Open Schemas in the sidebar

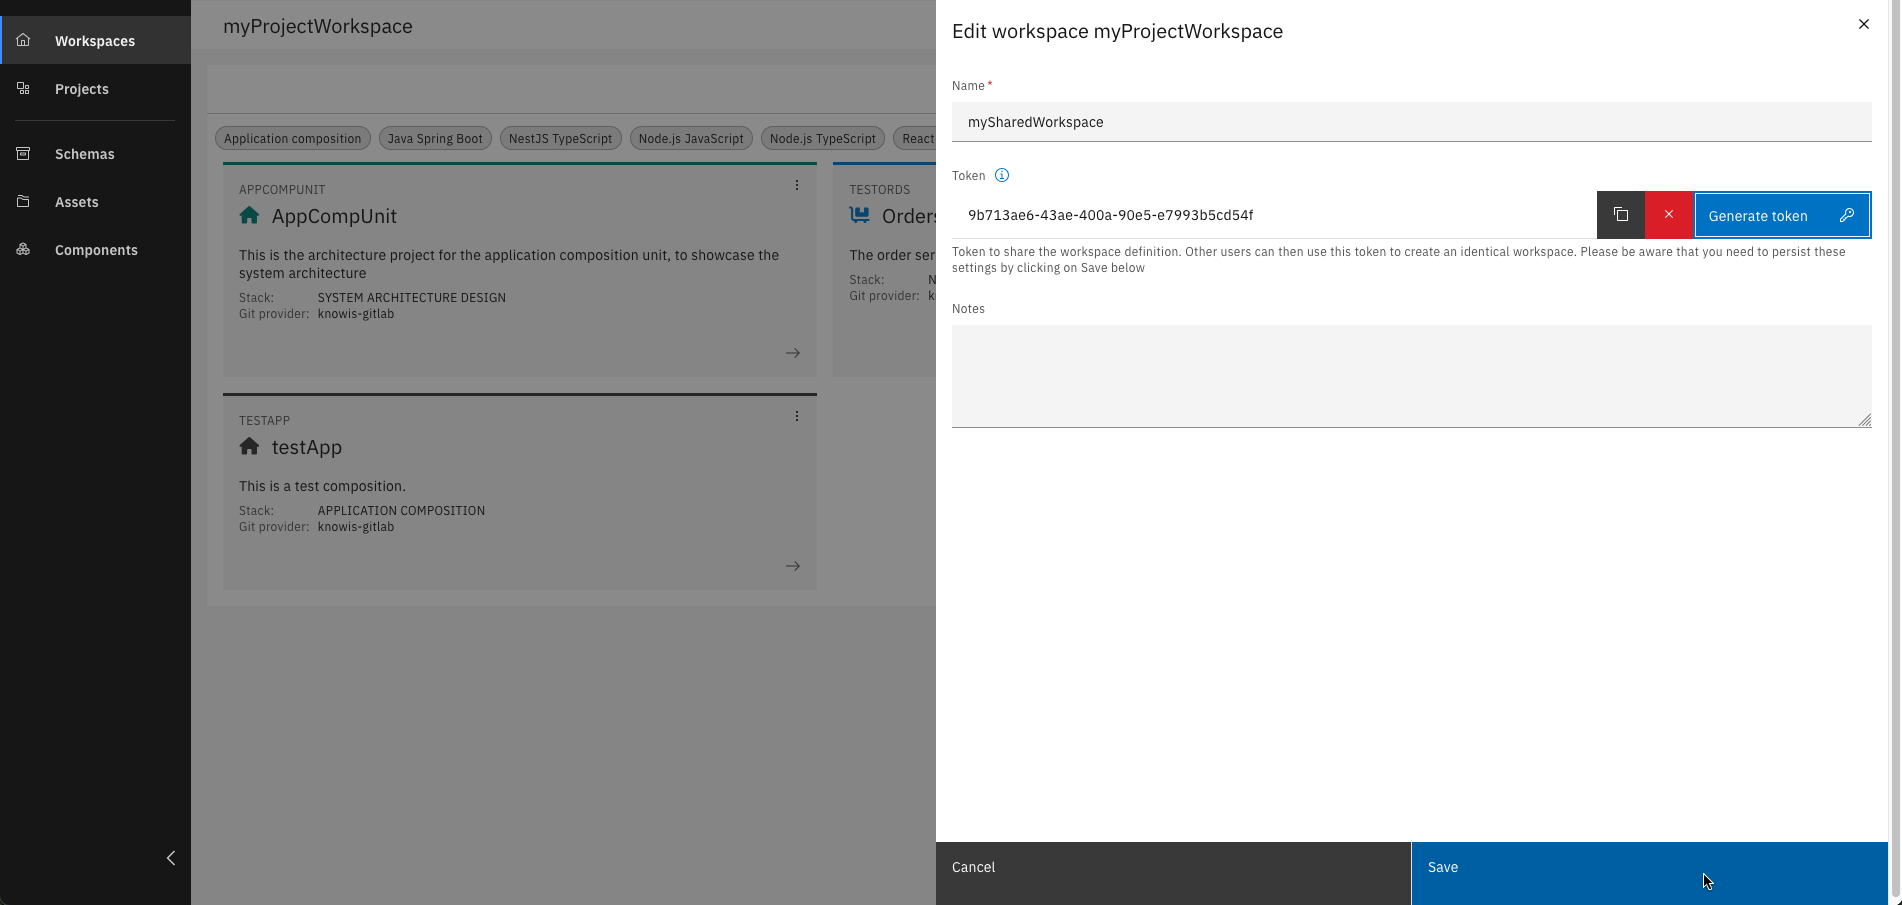(84, 154)
